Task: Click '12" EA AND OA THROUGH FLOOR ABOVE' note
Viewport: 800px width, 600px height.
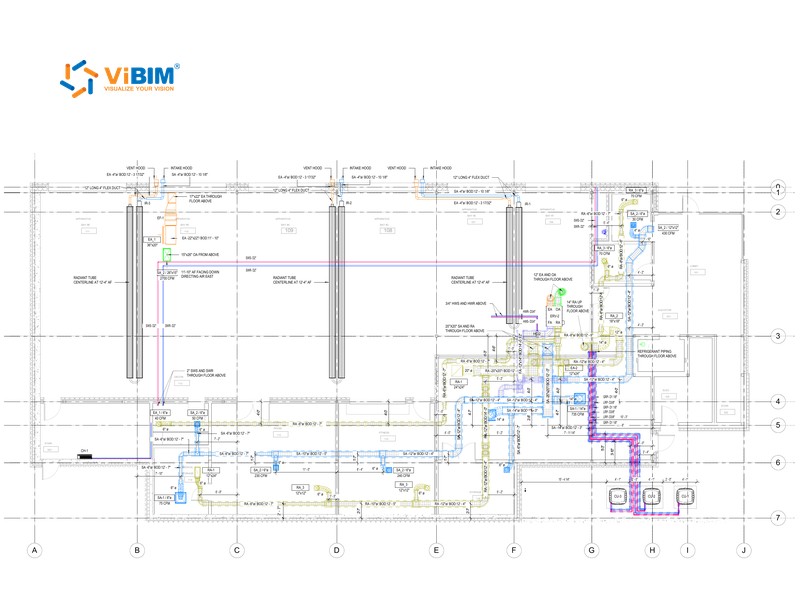Action: click(553, 277)
